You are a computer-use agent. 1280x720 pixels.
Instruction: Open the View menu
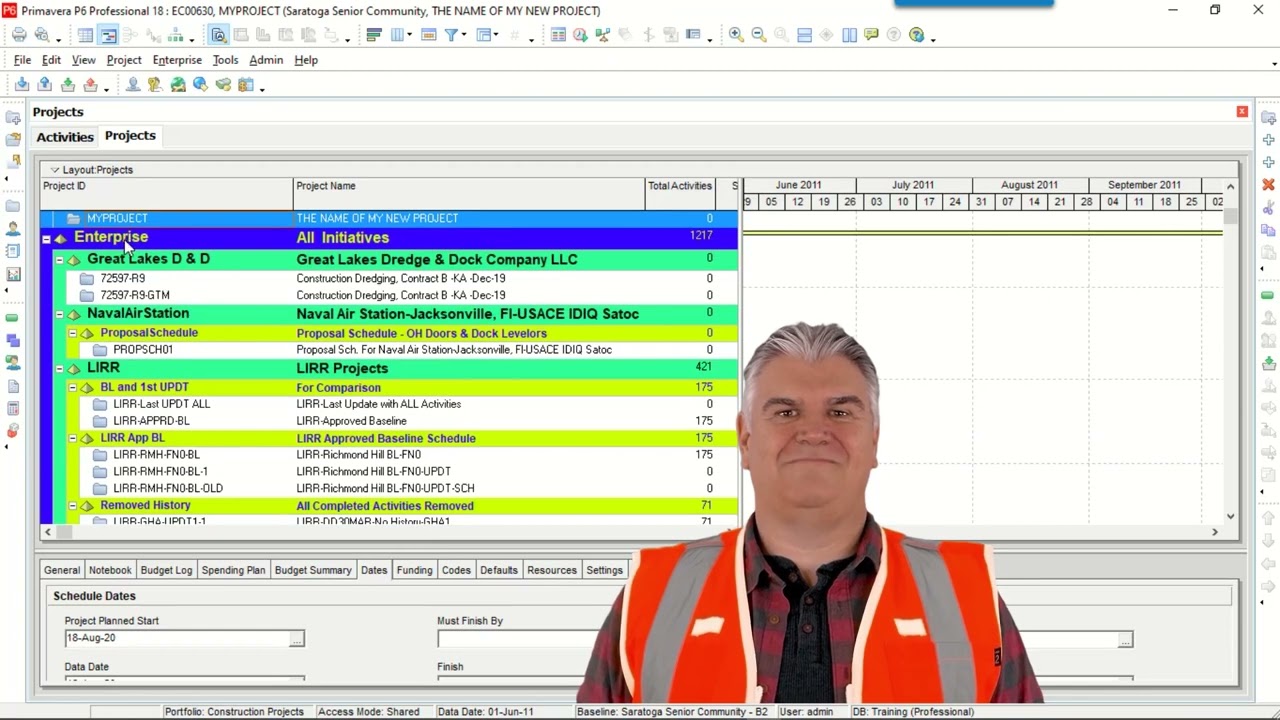coord(83,60)
